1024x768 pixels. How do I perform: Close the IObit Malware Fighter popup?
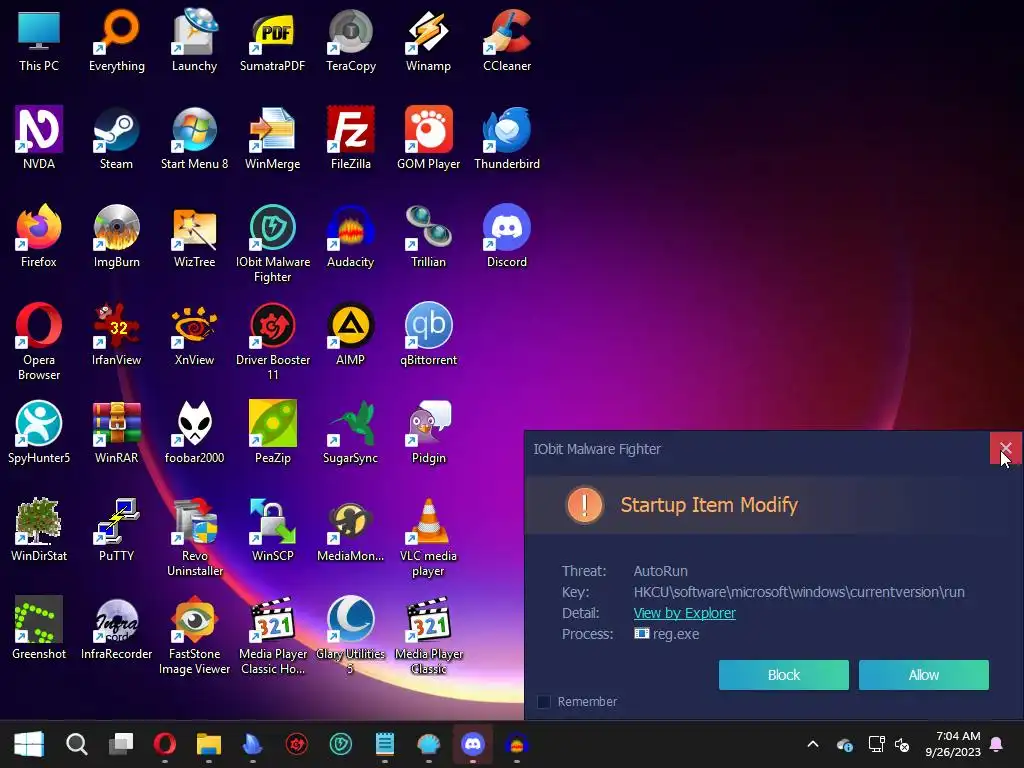tap(1005, 448)
